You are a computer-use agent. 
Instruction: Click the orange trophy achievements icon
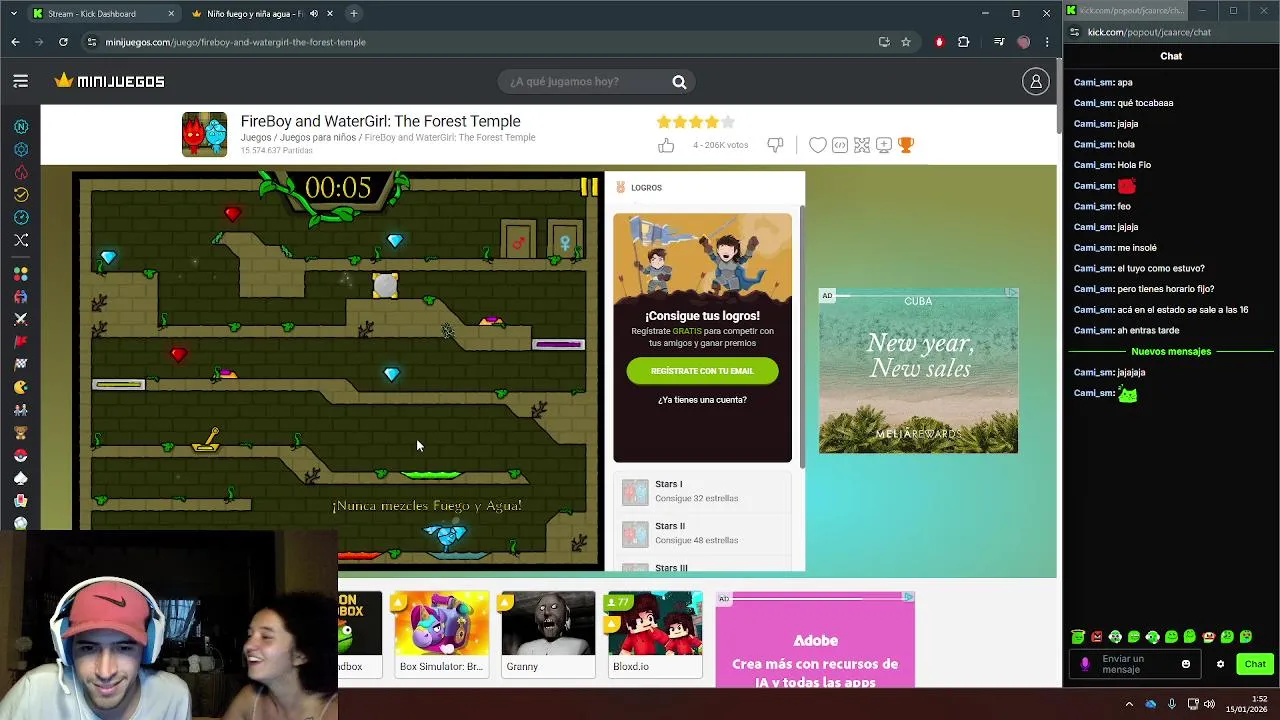pyautogui.click(x=906, y=146)
